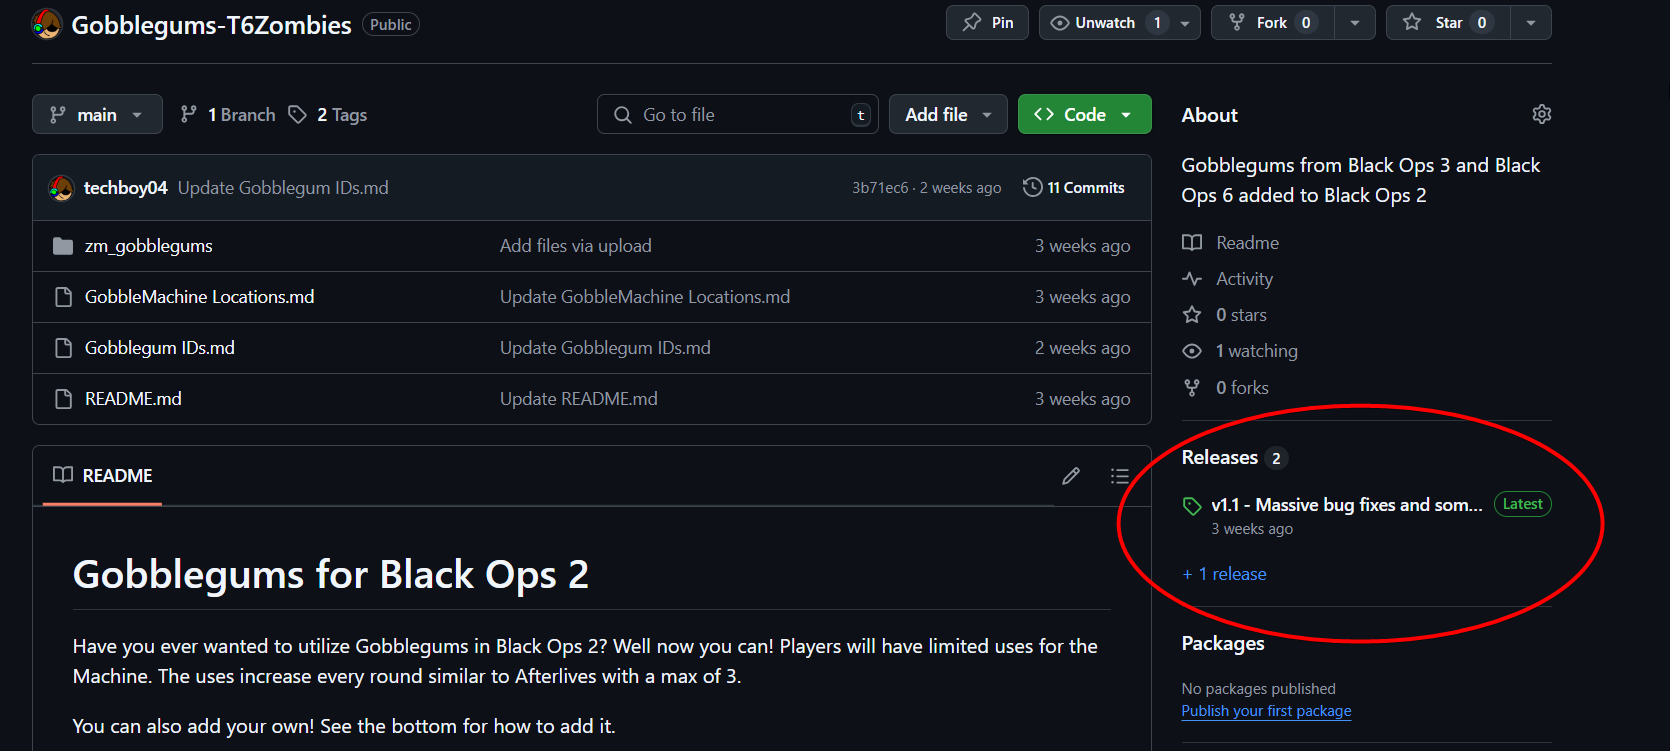Click the green tag icon by v1.1 release
Image resolution: width=1670 pixels, height=751 pixels.
click(x=1192, y=506)
